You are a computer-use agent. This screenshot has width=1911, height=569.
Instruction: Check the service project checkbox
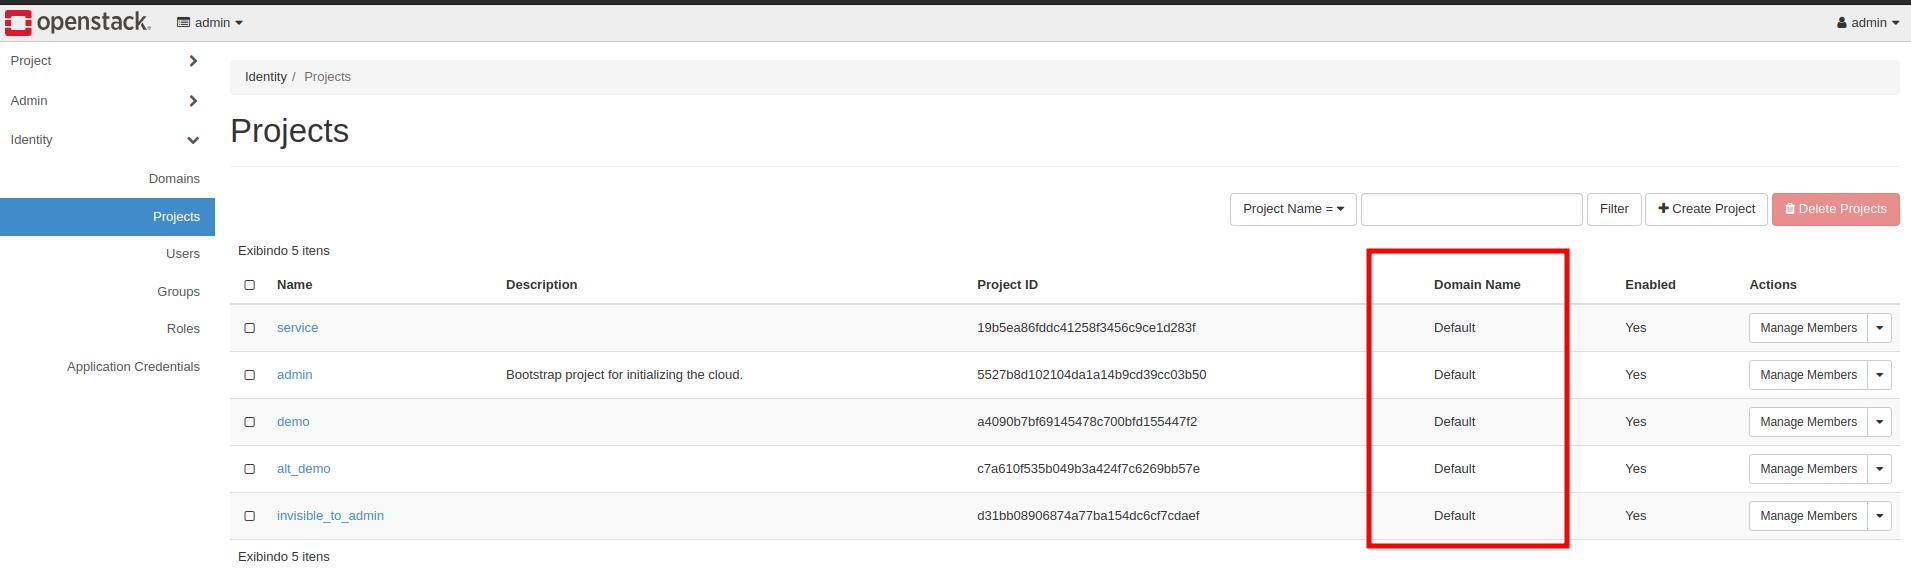point(250,328)
